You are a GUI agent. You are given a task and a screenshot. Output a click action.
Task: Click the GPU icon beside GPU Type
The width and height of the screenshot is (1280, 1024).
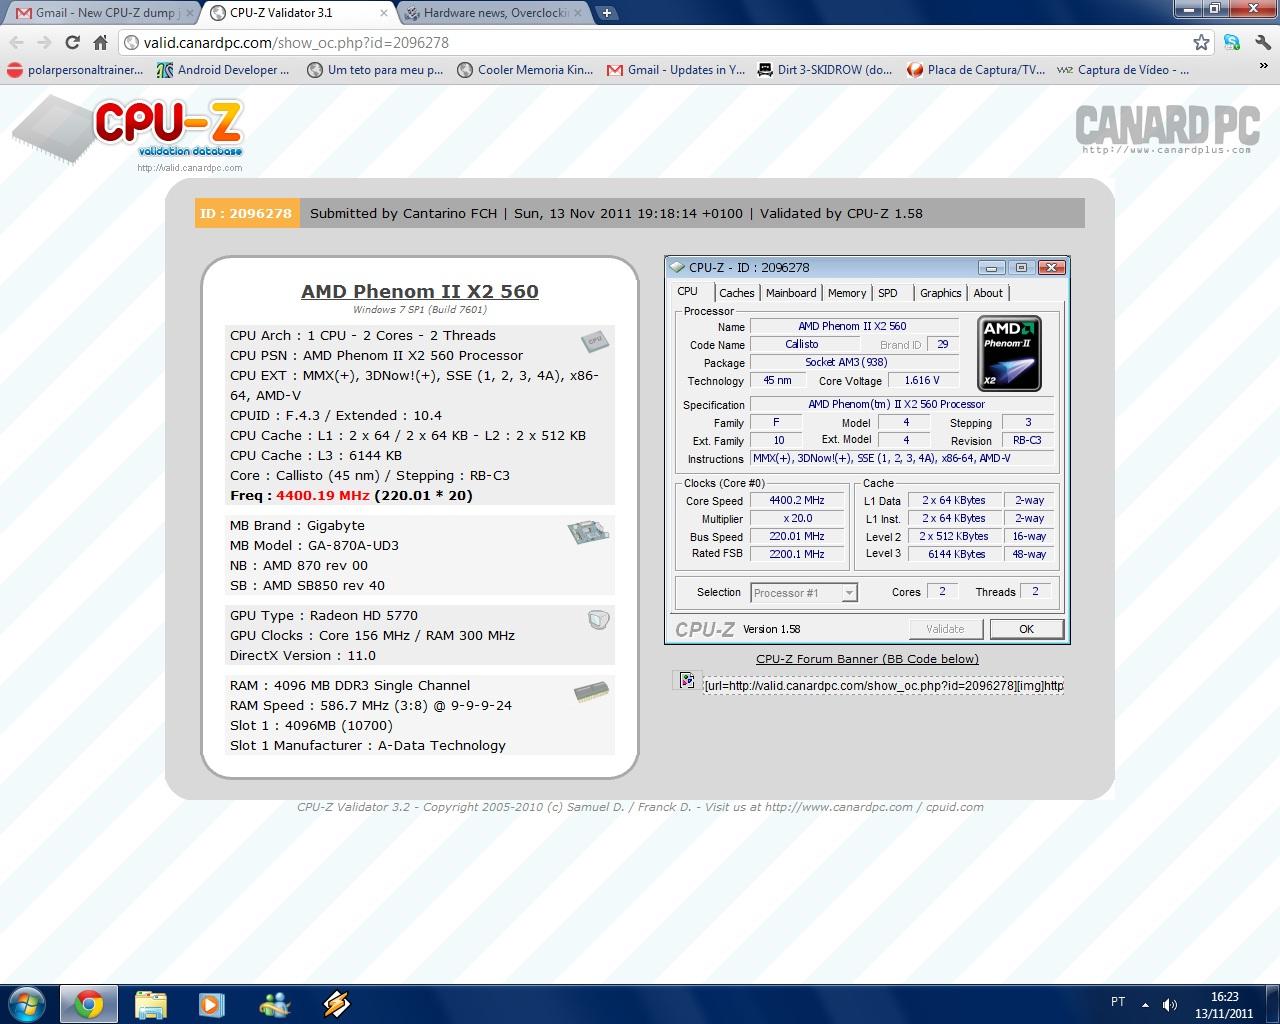click(599, 620)
